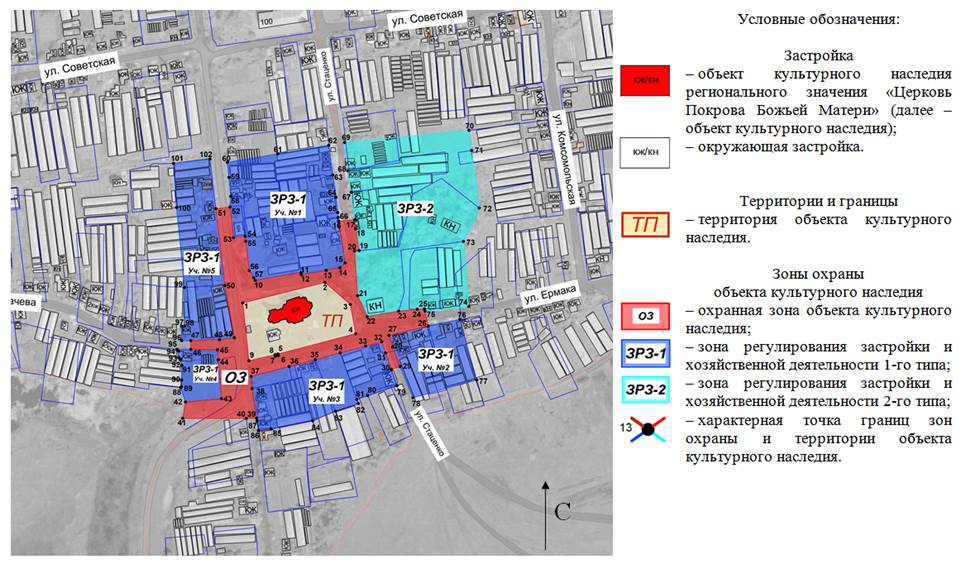
Task: Click the white surrounding buildings swatch in legend
Action: pyautogui.click(x=645, y=152)
